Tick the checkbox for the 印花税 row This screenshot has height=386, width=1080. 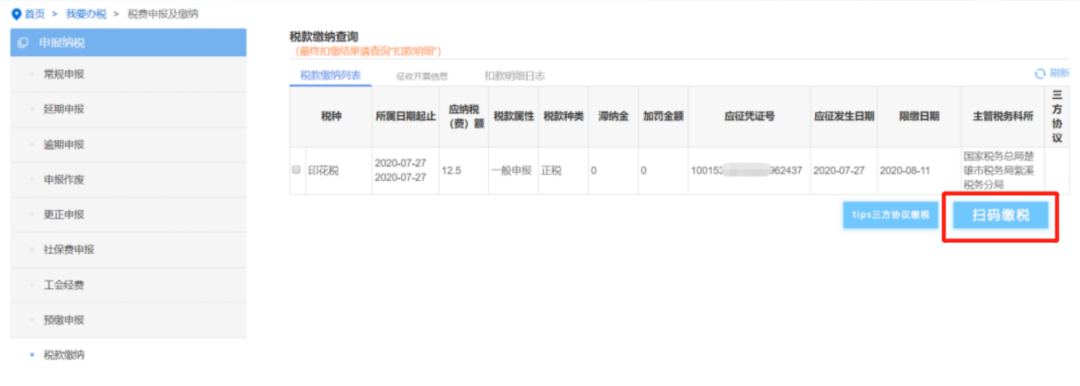pyautogui.click(x=296, y=170)
